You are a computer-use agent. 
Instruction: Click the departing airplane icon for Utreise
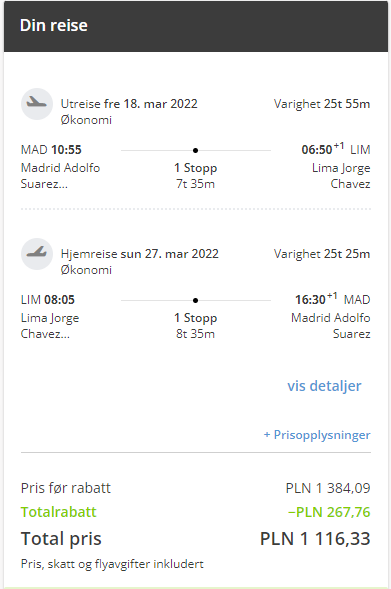coord(37,104)
